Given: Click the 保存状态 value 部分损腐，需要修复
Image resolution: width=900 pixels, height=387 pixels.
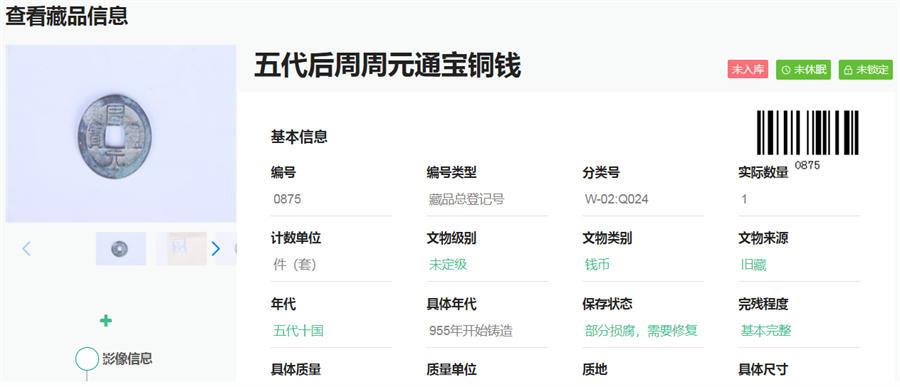Looking at the screenshot, I should (x=641, y=331).
